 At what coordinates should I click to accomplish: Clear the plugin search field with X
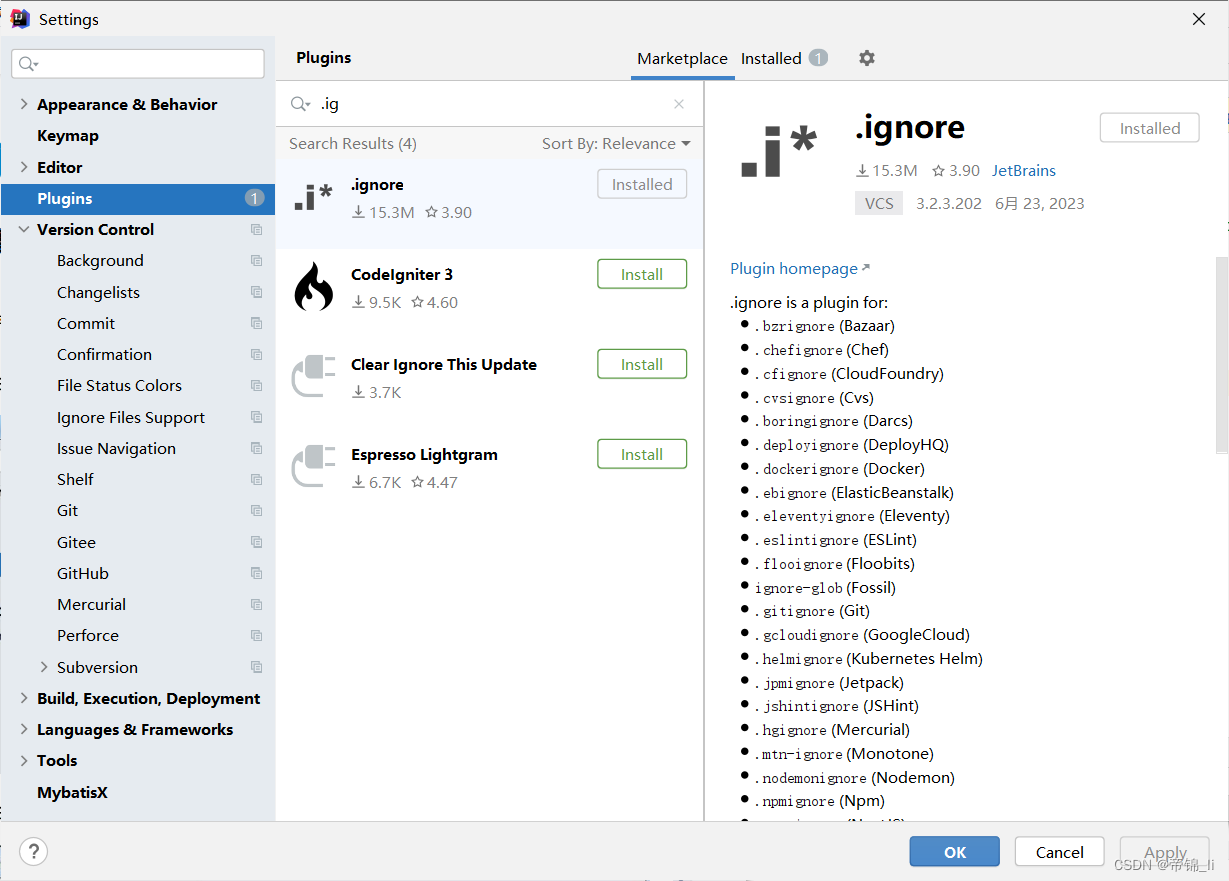[679, 104]
